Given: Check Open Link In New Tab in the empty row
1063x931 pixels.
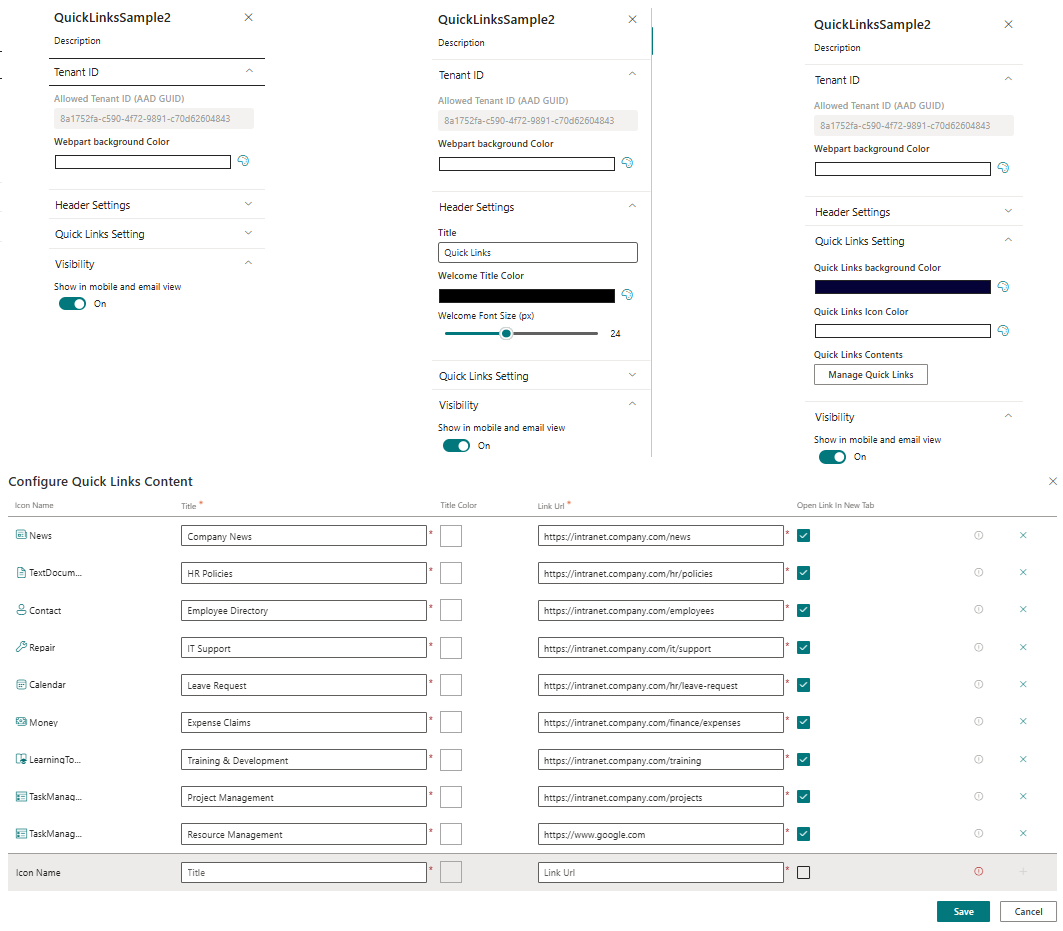Looking at the screenshot, I should pyautogui.click(x=803, y=871).
